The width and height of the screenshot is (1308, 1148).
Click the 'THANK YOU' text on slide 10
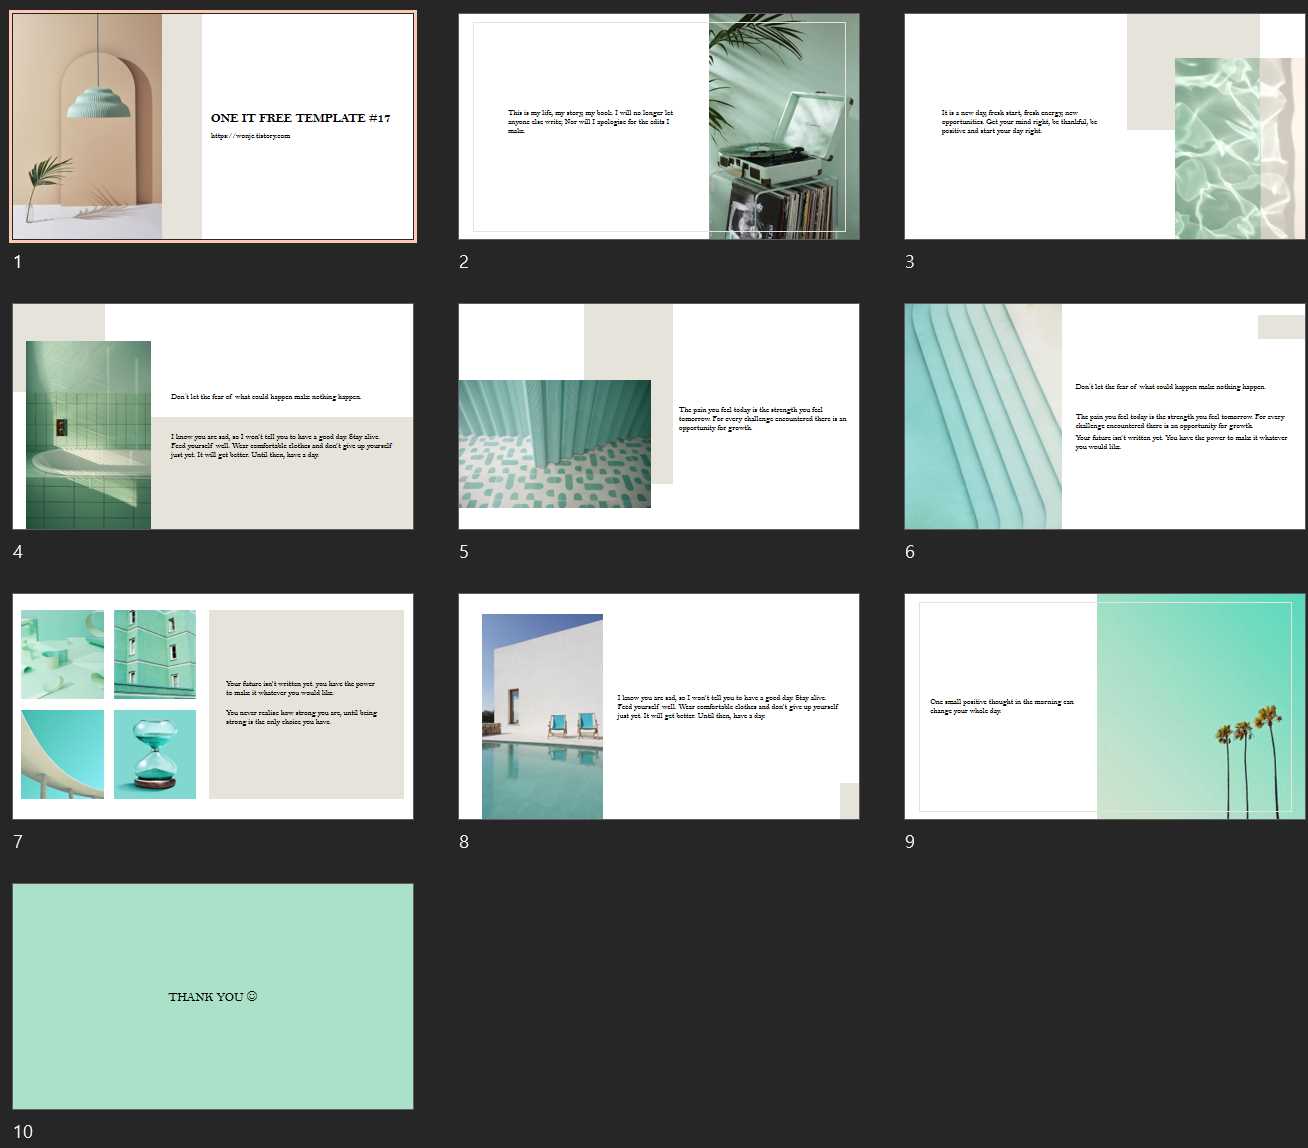[x=213, y=997]
